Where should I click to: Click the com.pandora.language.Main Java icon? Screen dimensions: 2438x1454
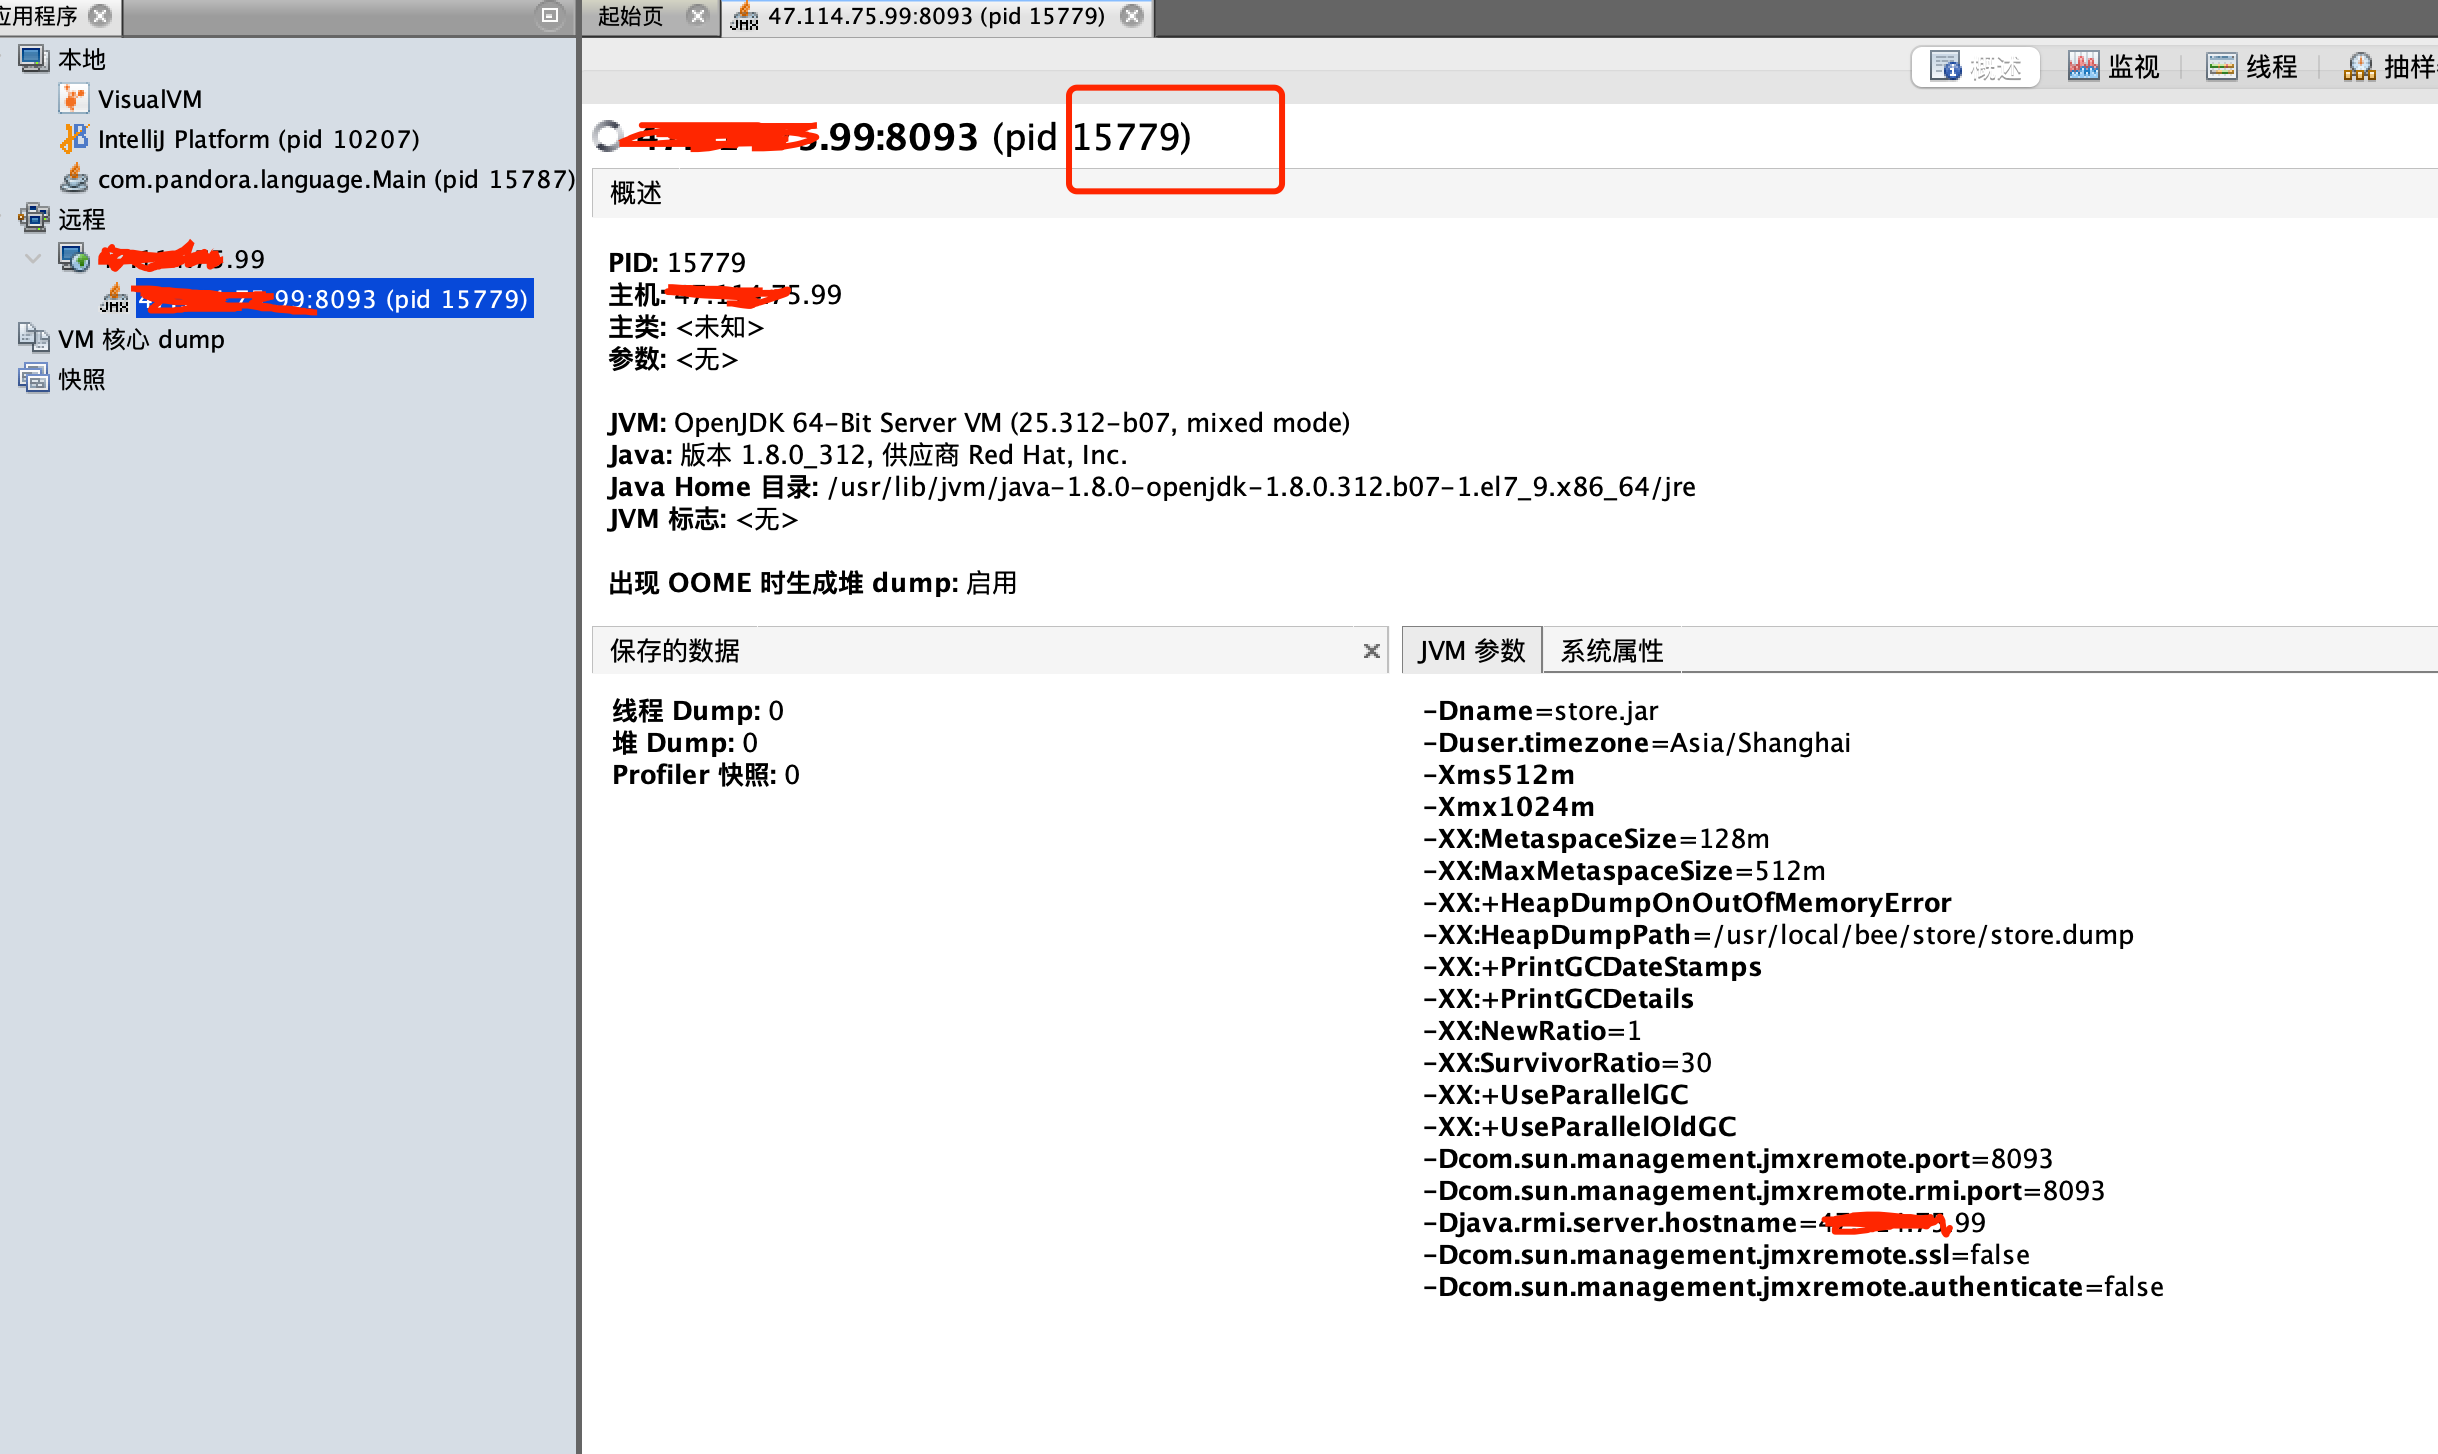[x=73, y=179]
